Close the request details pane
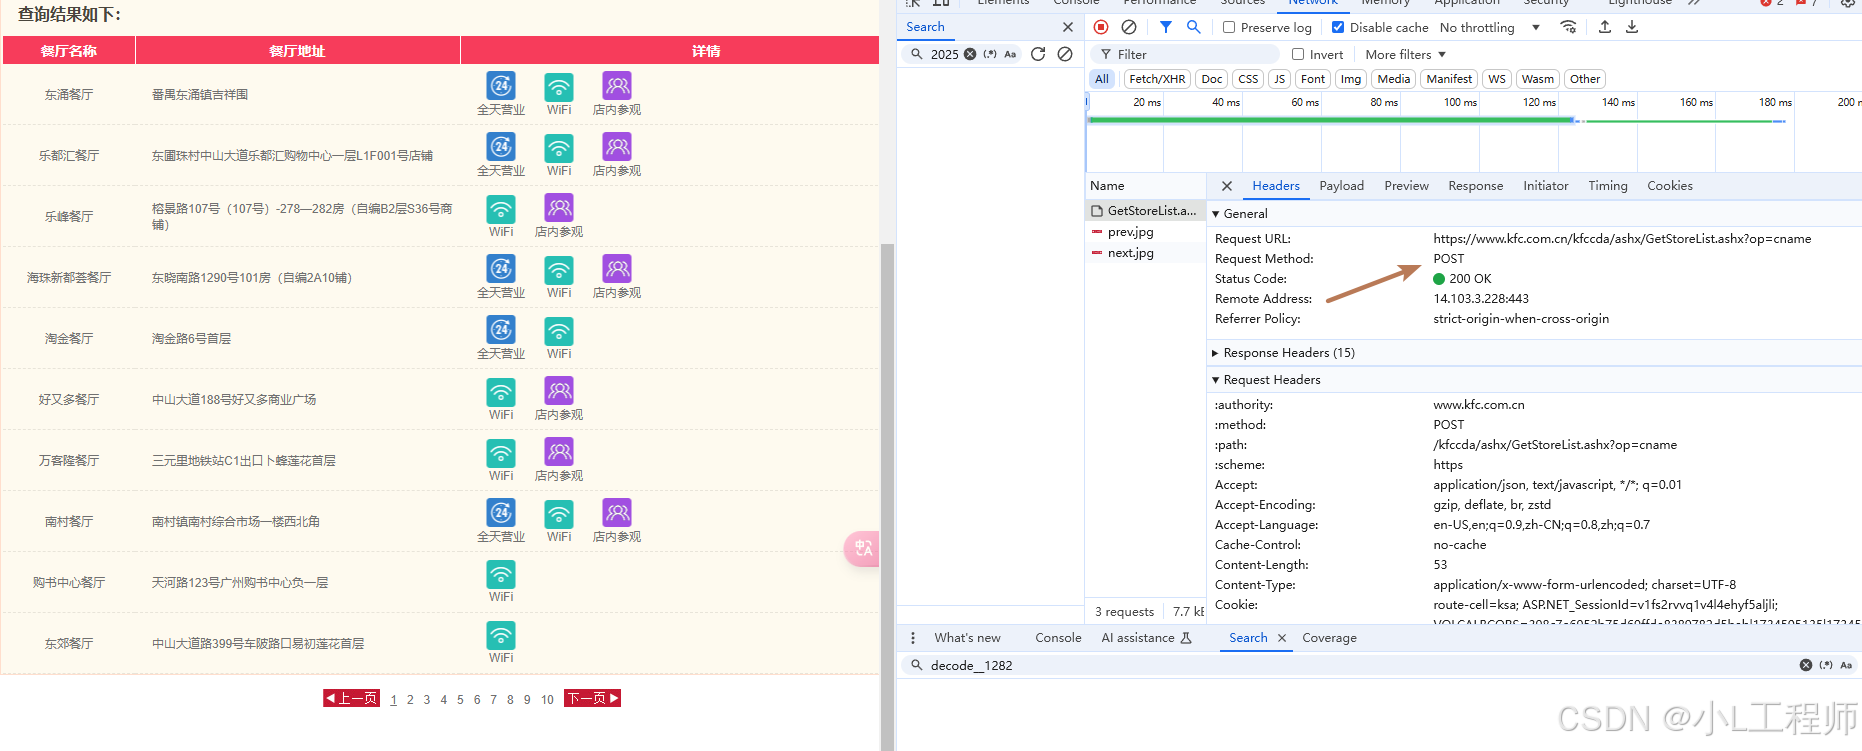 tap(1227, 186)
